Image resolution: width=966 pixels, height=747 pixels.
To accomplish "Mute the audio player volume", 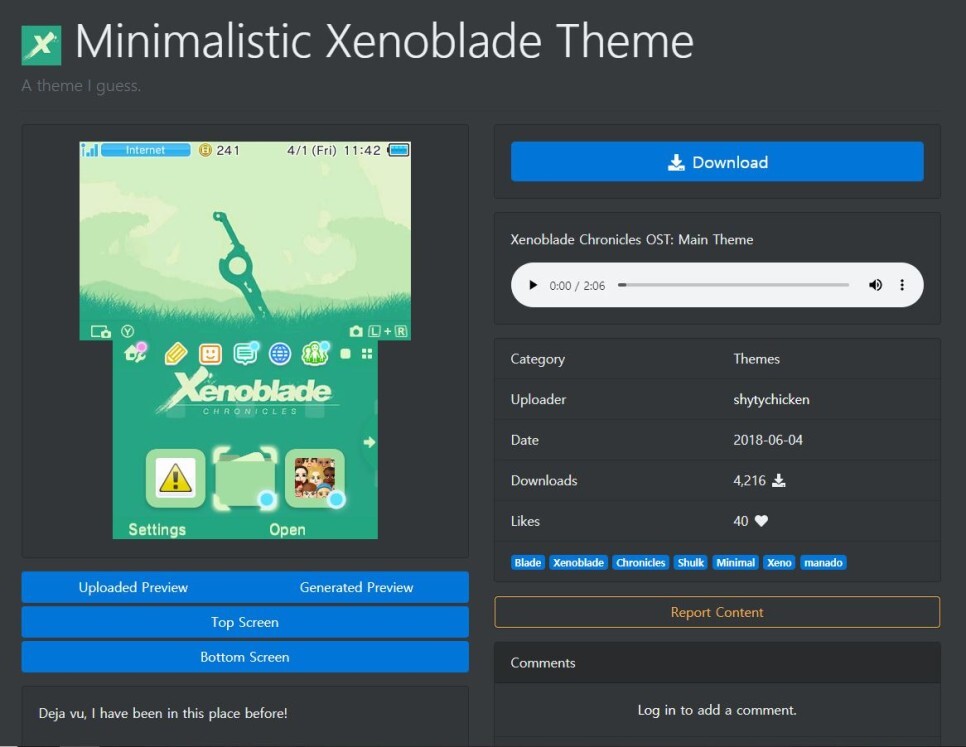I will pos(875,285).
